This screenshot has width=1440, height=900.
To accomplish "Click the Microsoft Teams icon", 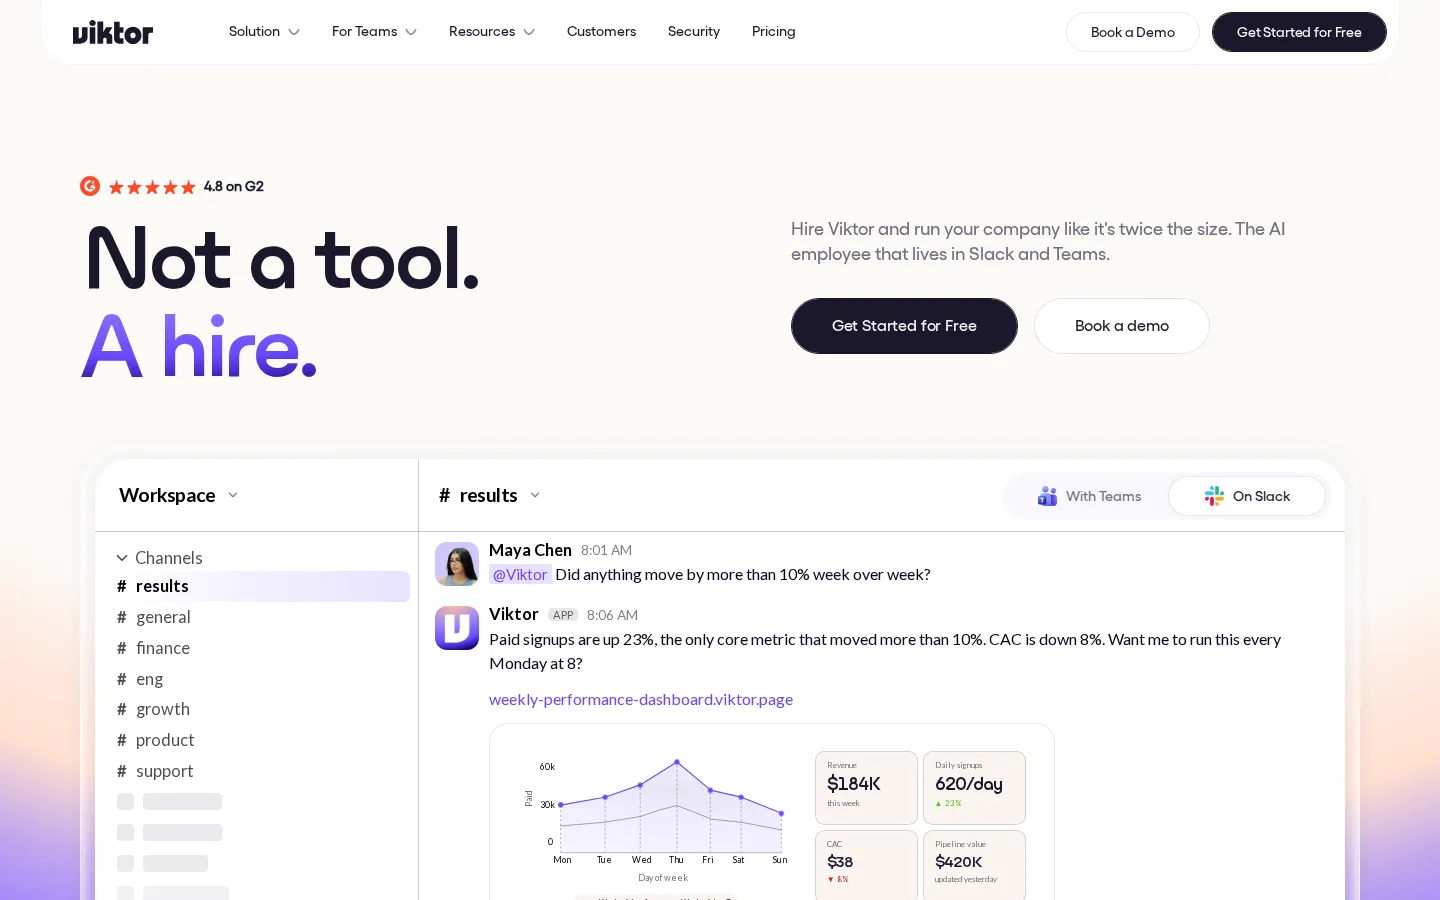I will tap(1047, 496).
